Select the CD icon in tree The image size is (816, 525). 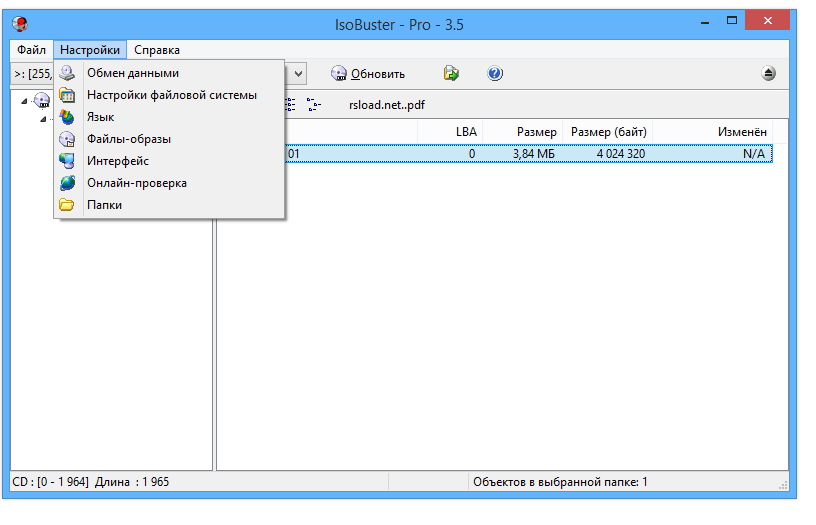42,100
